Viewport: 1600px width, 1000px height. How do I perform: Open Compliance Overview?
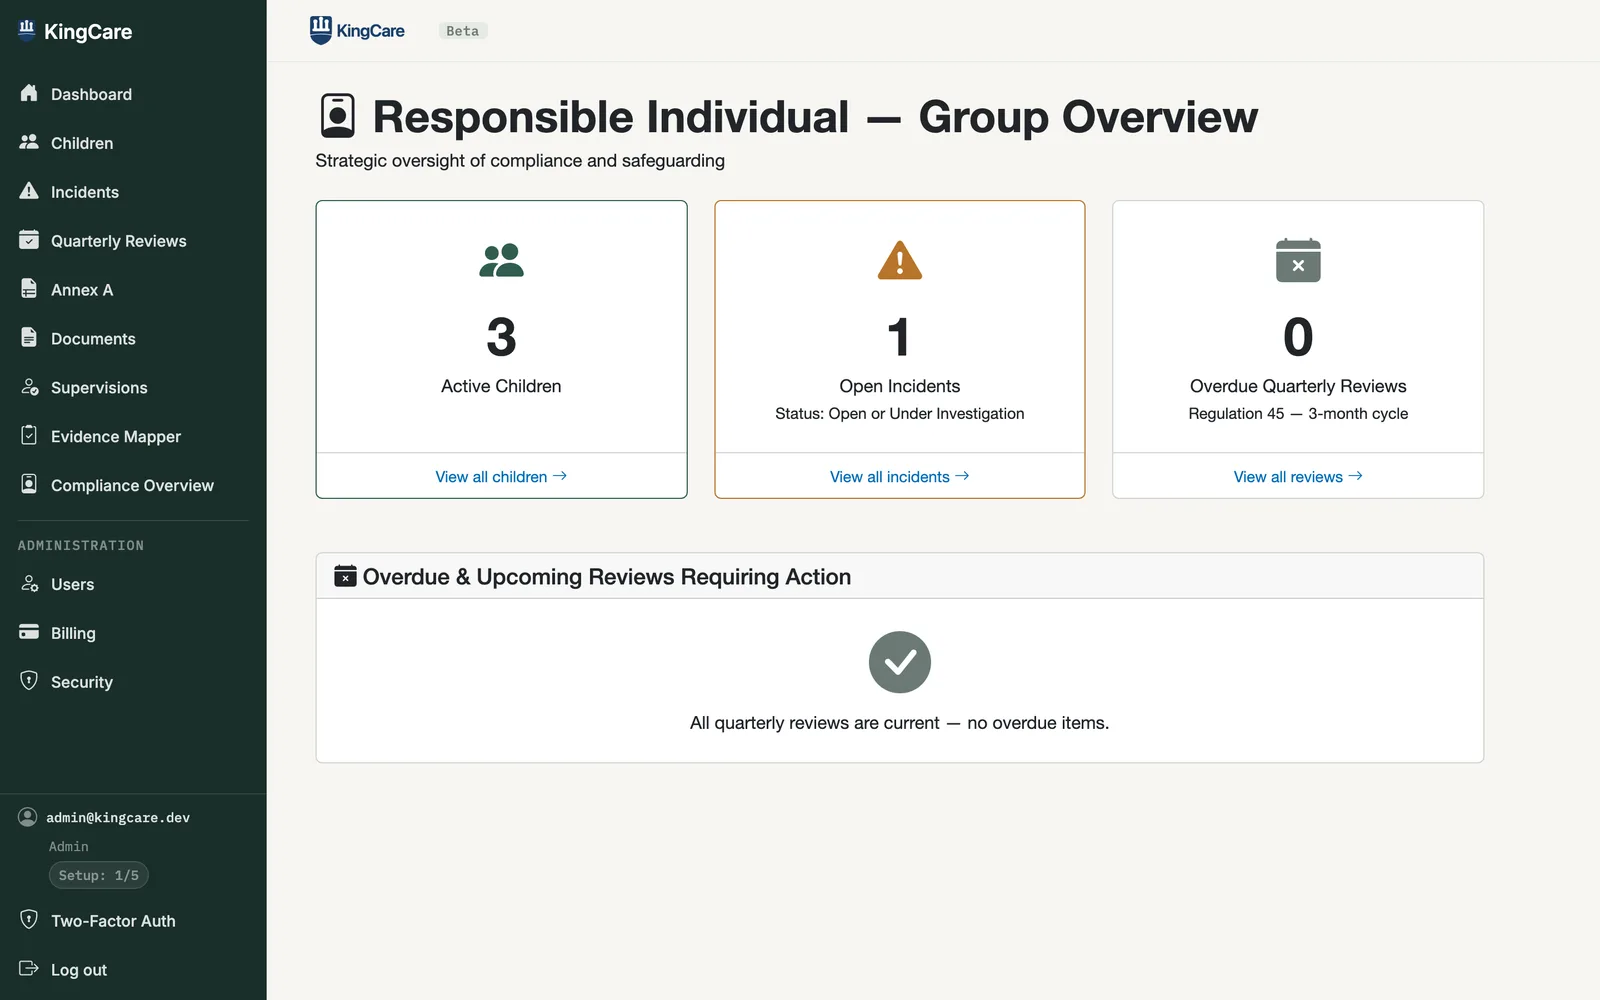click(133, 486)
